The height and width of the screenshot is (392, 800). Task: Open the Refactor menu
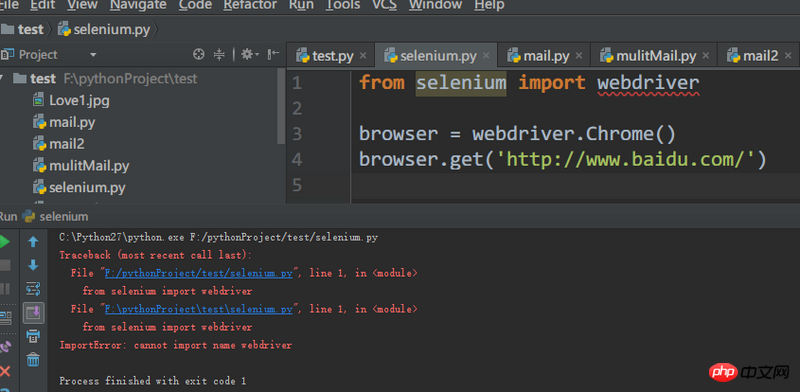(x=250, y=5)
